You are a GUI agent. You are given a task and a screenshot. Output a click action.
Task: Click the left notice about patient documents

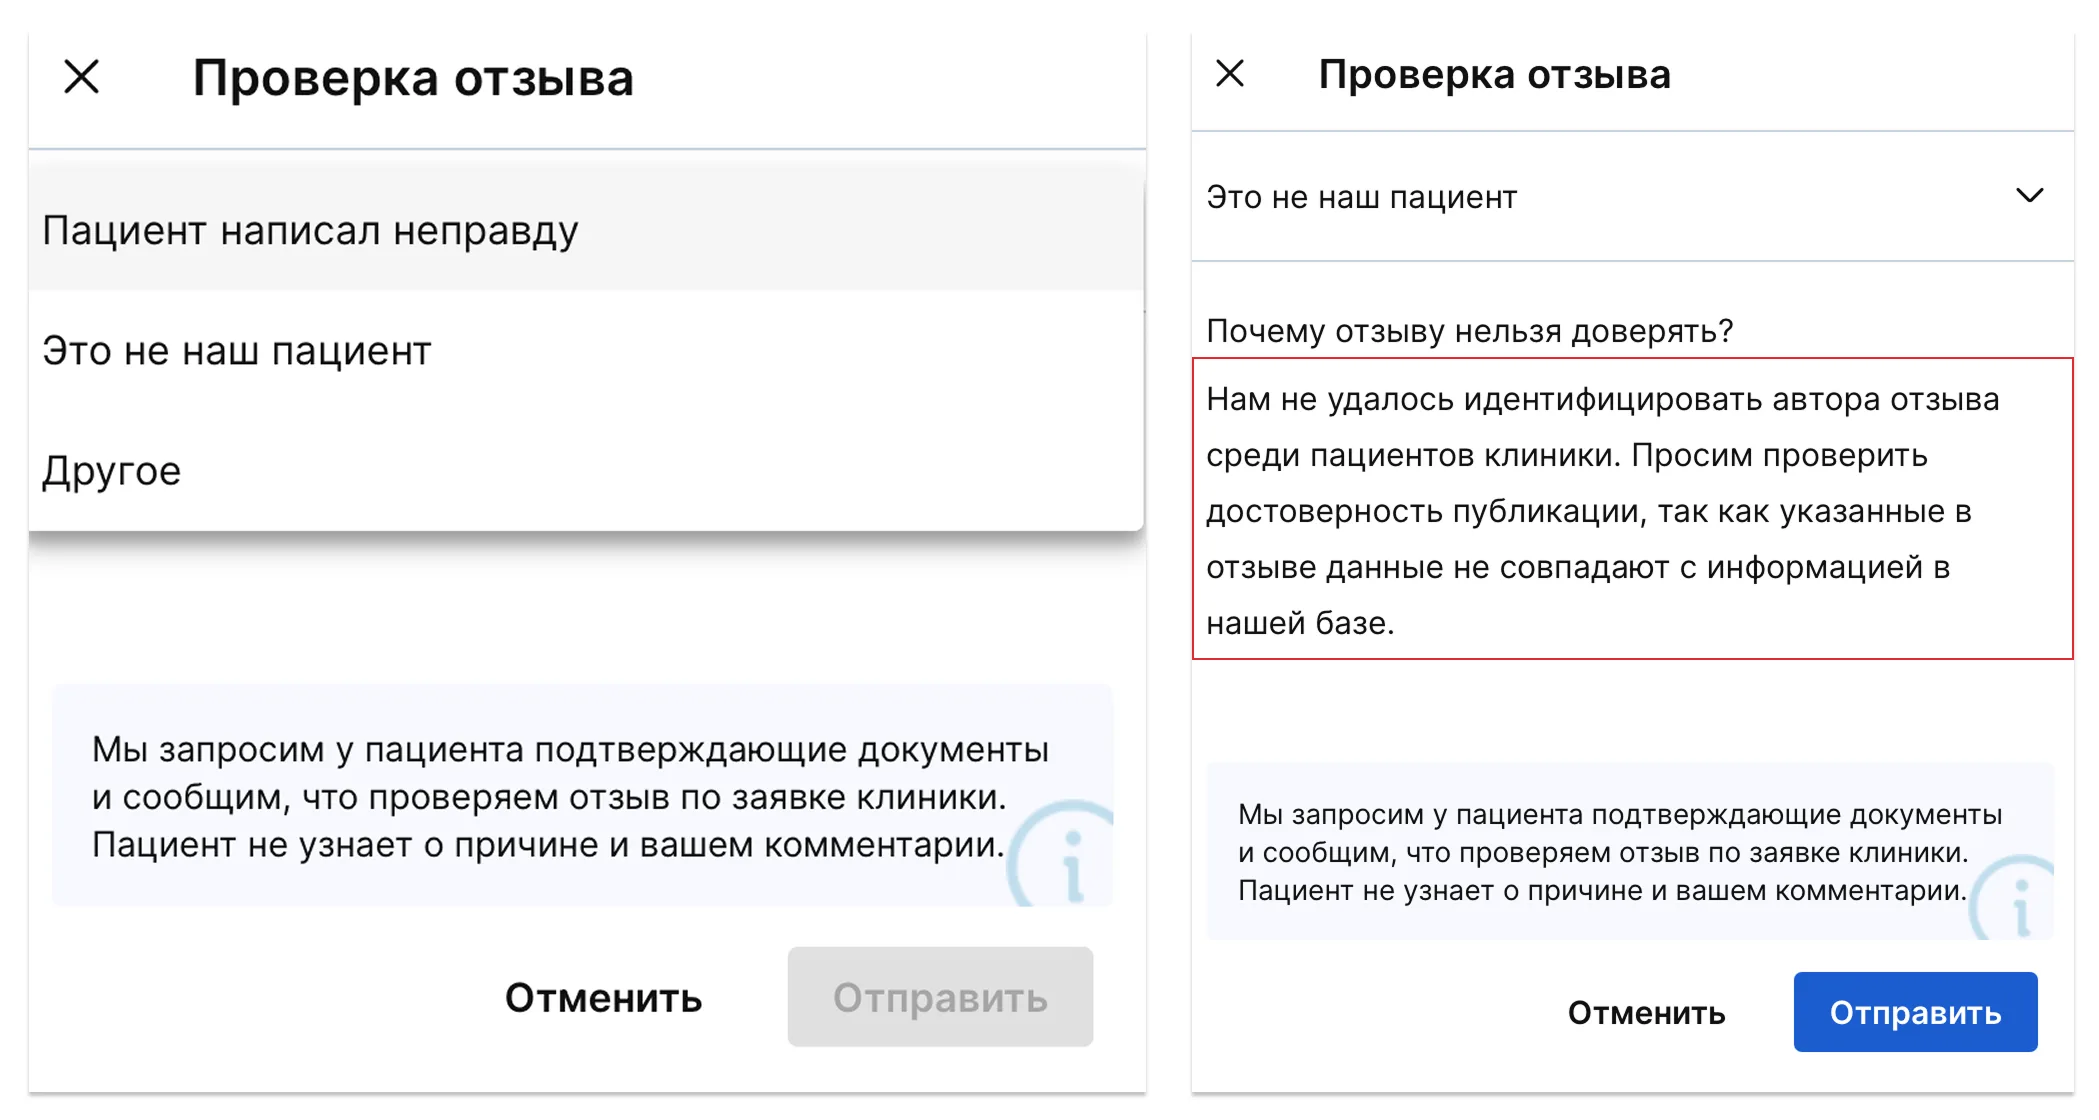582,796
